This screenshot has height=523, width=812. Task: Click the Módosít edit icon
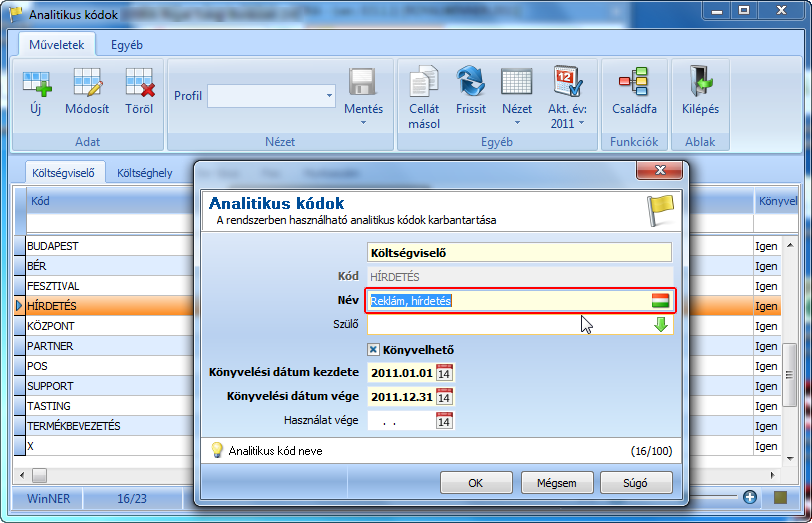point(87,83)
